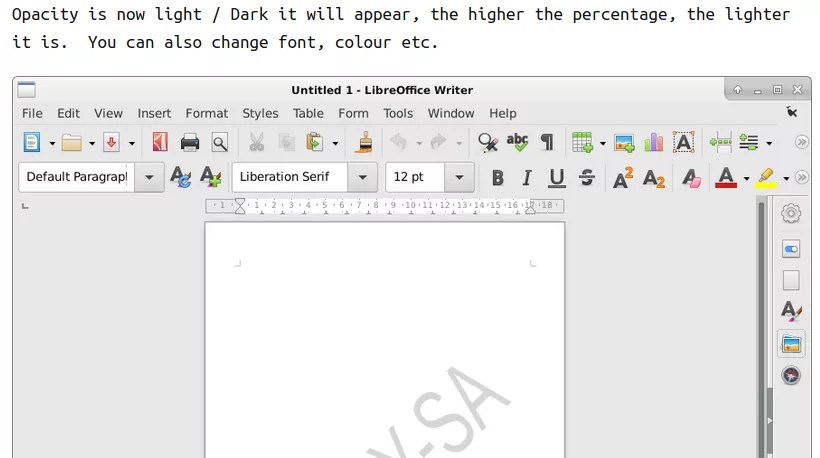This screenshot has width=820, height=458.
Task: Open the font size dropdown arrow
Action: pyautogui.click(x=459, y=177)
